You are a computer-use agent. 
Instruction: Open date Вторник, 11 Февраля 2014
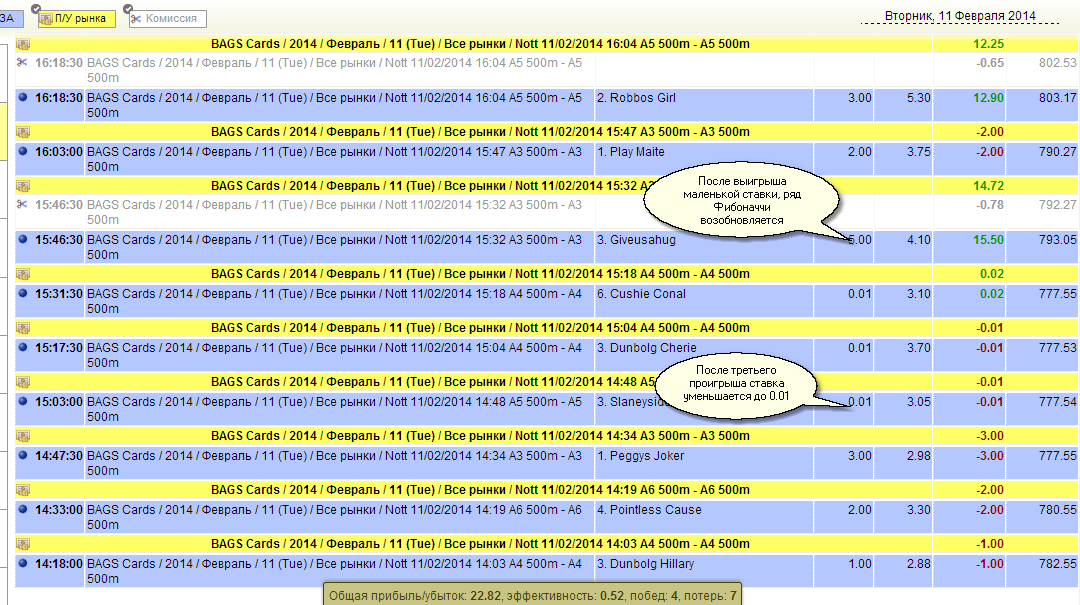(x=959, y=16)
